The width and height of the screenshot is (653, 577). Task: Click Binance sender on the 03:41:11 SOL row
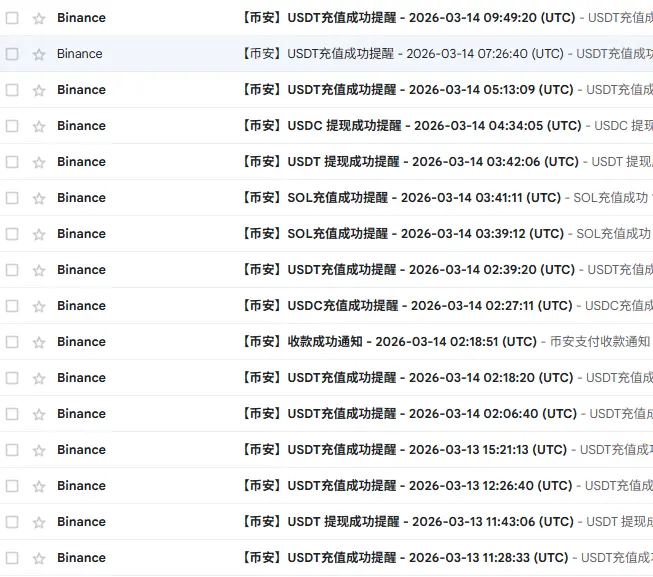click(x=81, y=198)
